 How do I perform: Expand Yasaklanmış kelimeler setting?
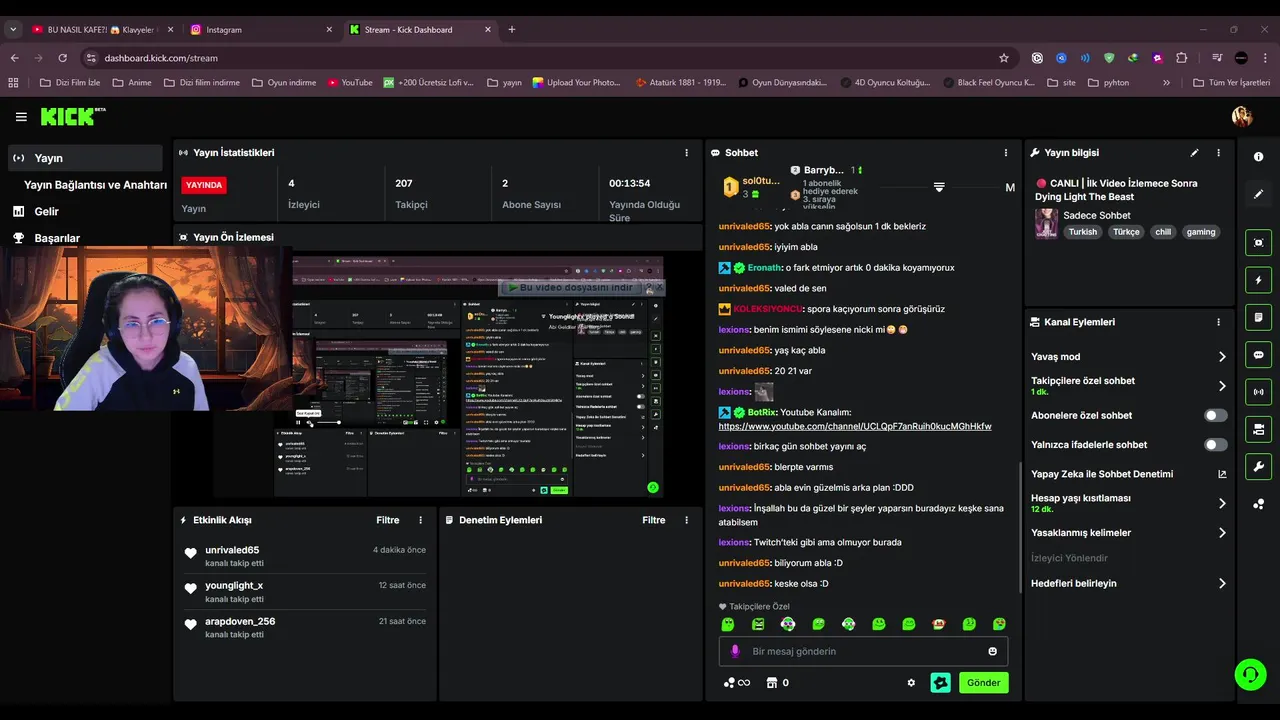(1222, 533)
